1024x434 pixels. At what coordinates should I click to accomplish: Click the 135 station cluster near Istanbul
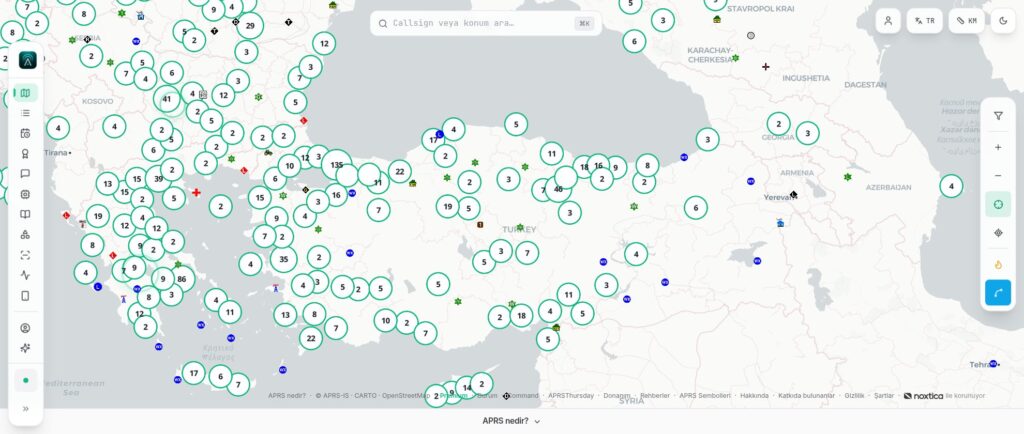336,164
